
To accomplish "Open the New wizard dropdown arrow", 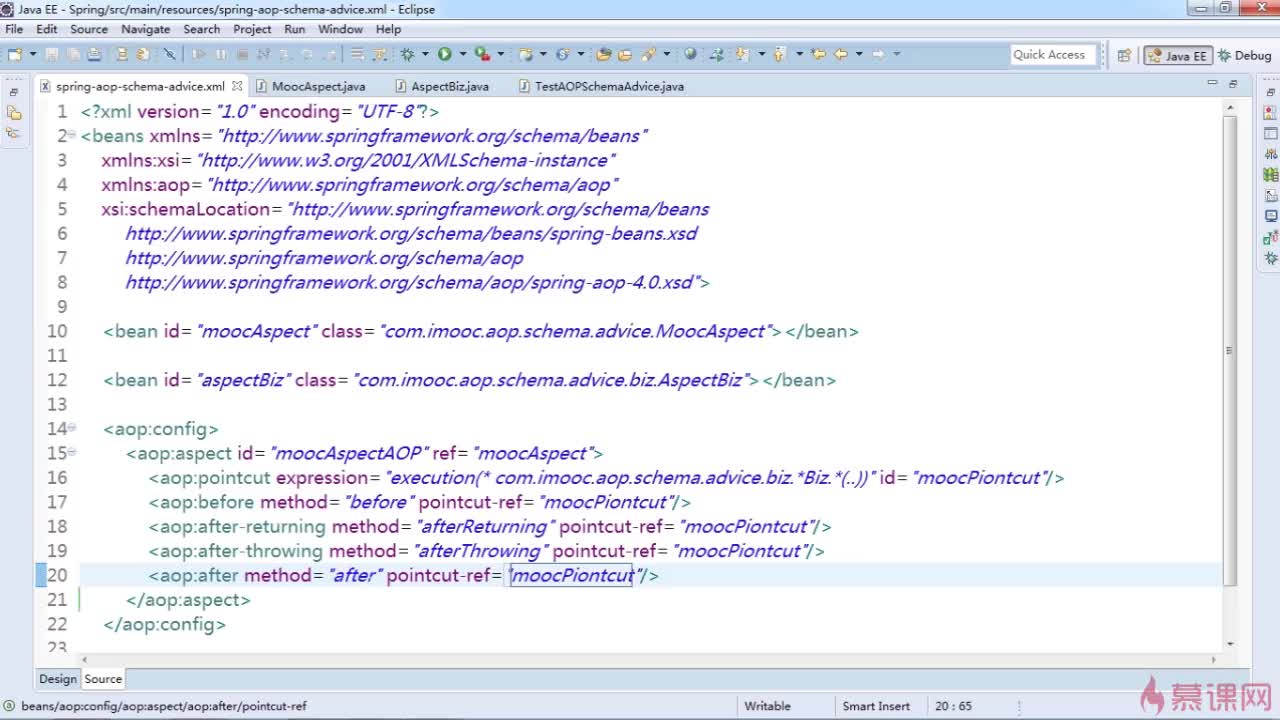I will pyautogui.click(x=33, y=54).
